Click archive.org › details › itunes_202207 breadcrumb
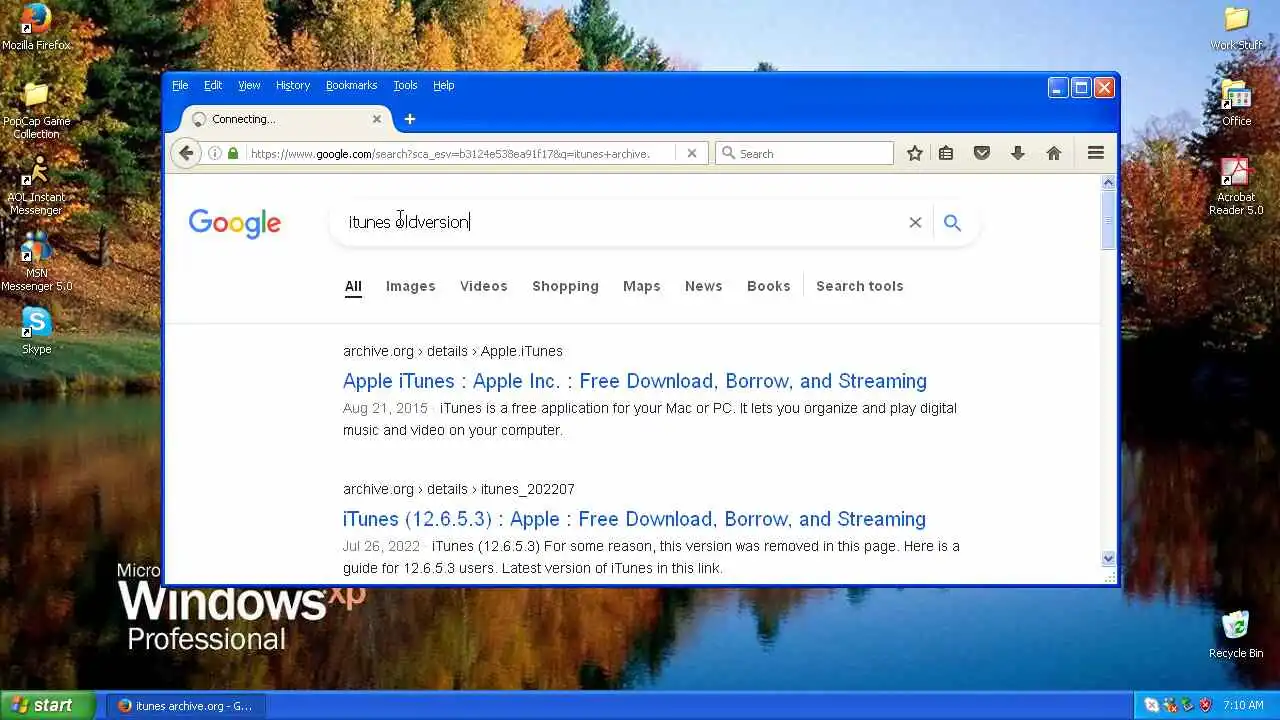 459,489
